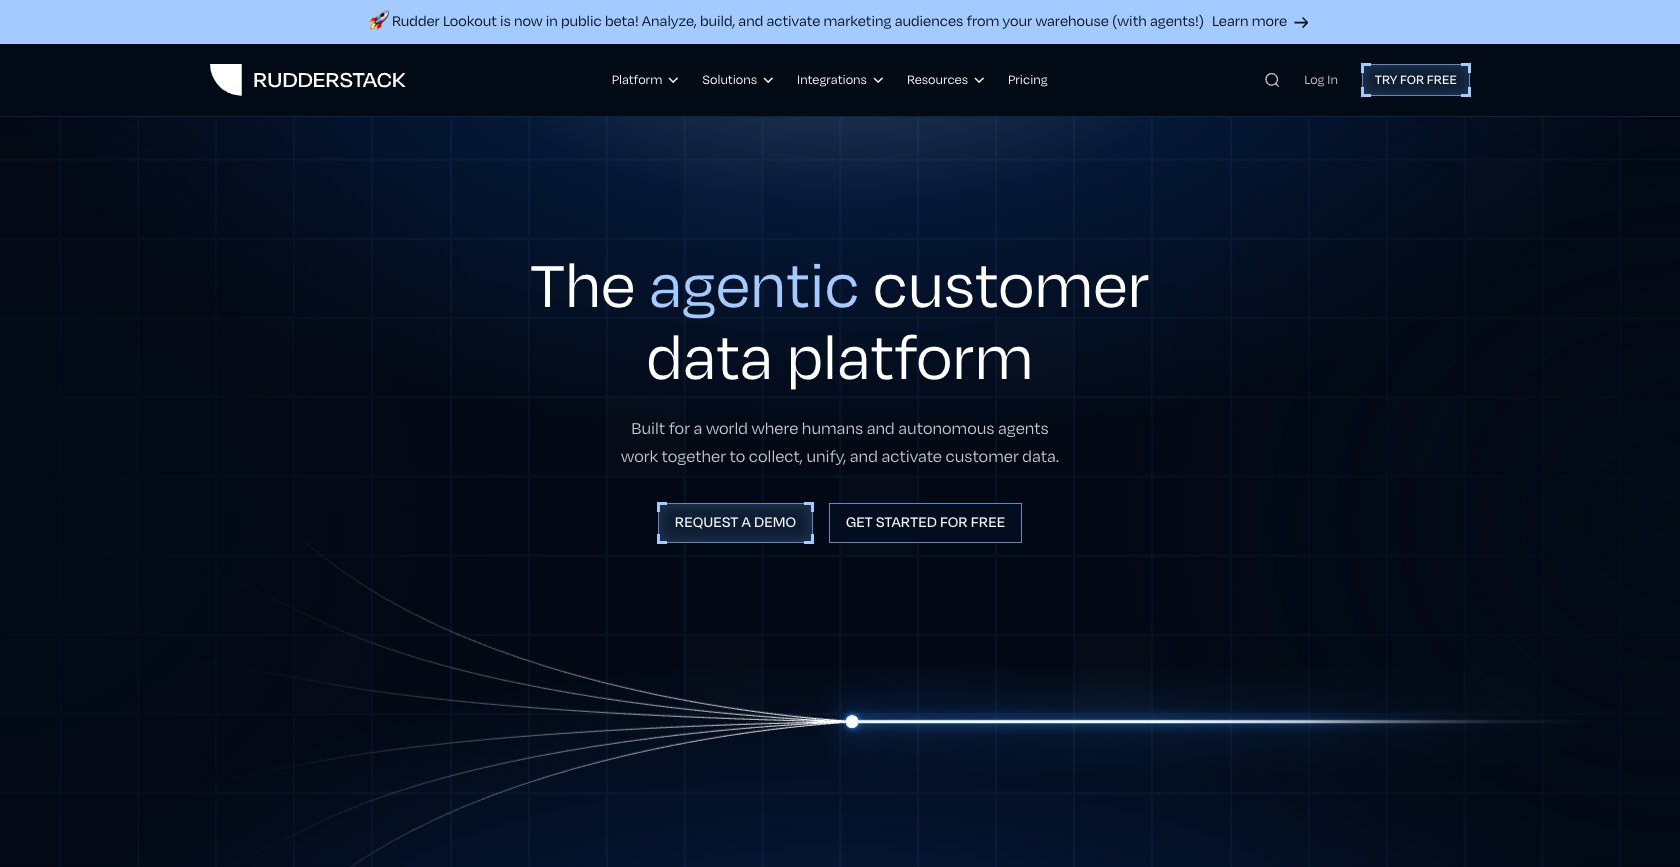Open the search magnifier icon
Image resolution: width=1680 pixels, height=867 pixels.
1272,80
